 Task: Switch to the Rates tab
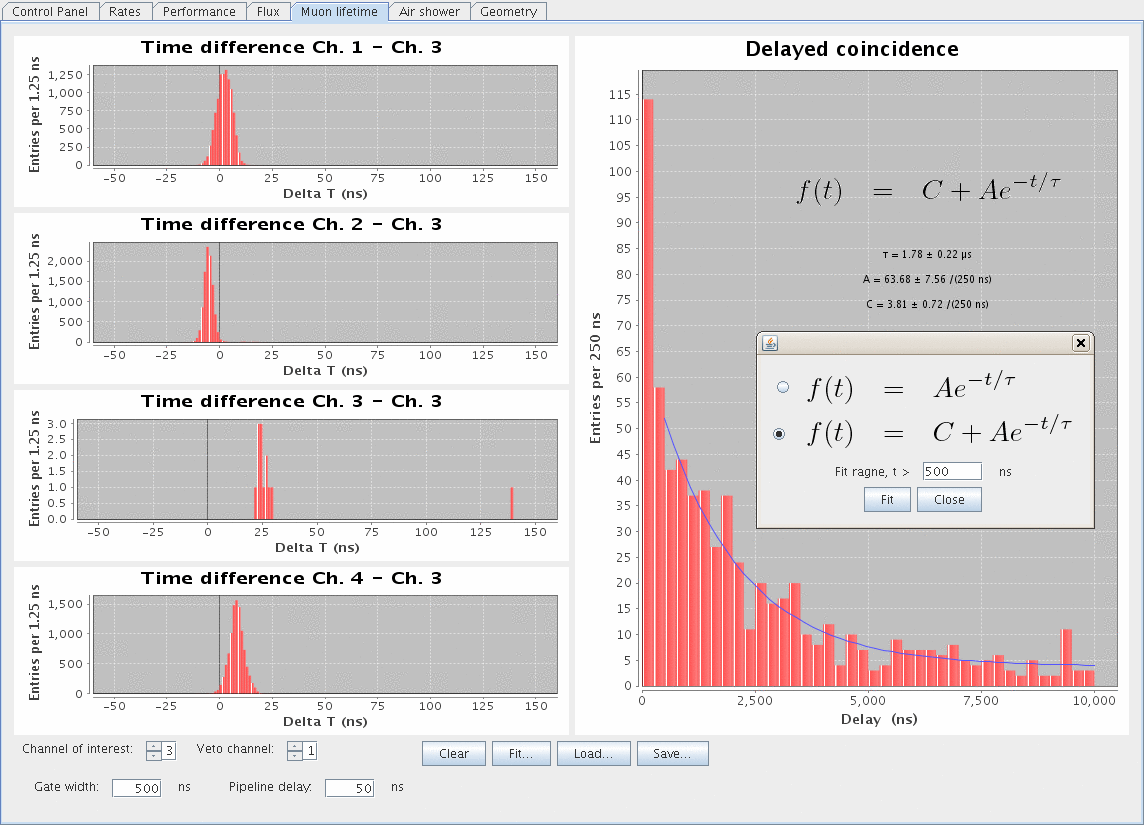[x=125, y=12]
